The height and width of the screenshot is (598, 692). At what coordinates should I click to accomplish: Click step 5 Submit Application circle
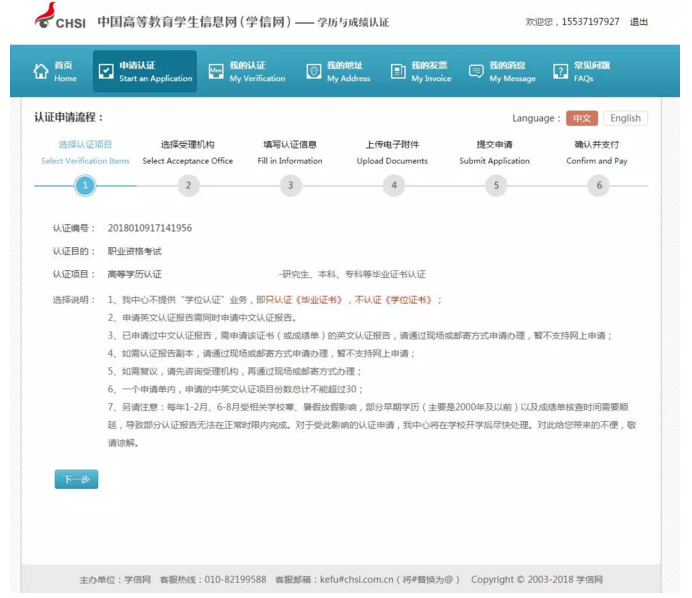pos(496,185)
